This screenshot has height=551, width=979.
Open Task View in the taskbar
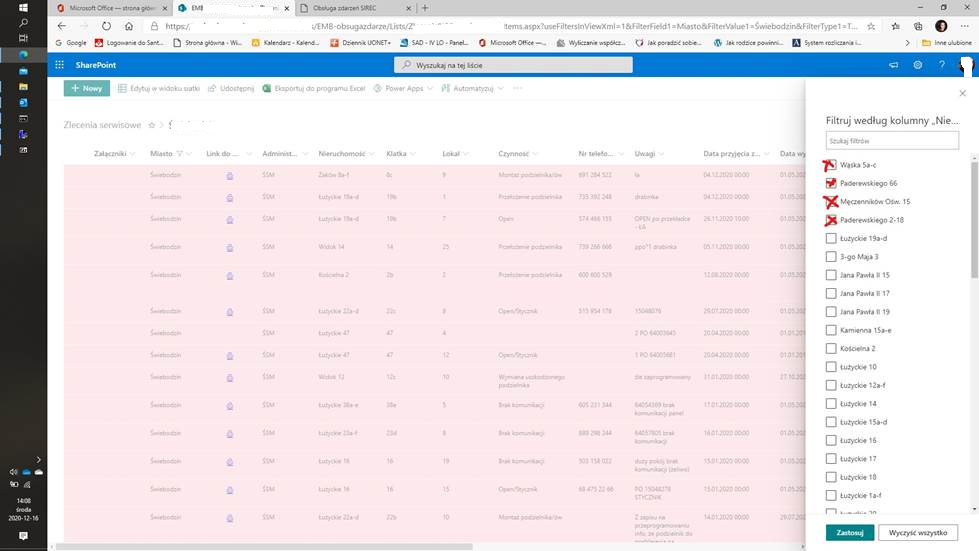coord(23,39)
